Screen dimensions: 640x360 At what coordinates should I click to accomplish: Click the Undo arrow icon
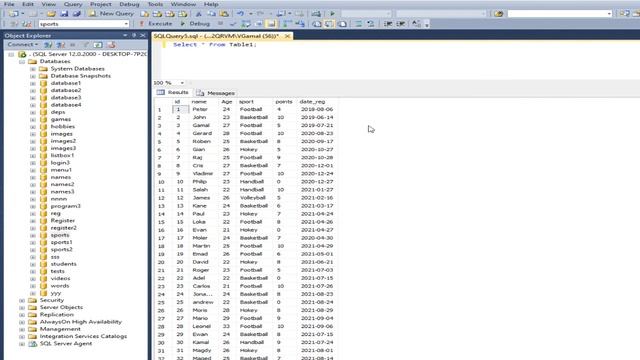240,13
